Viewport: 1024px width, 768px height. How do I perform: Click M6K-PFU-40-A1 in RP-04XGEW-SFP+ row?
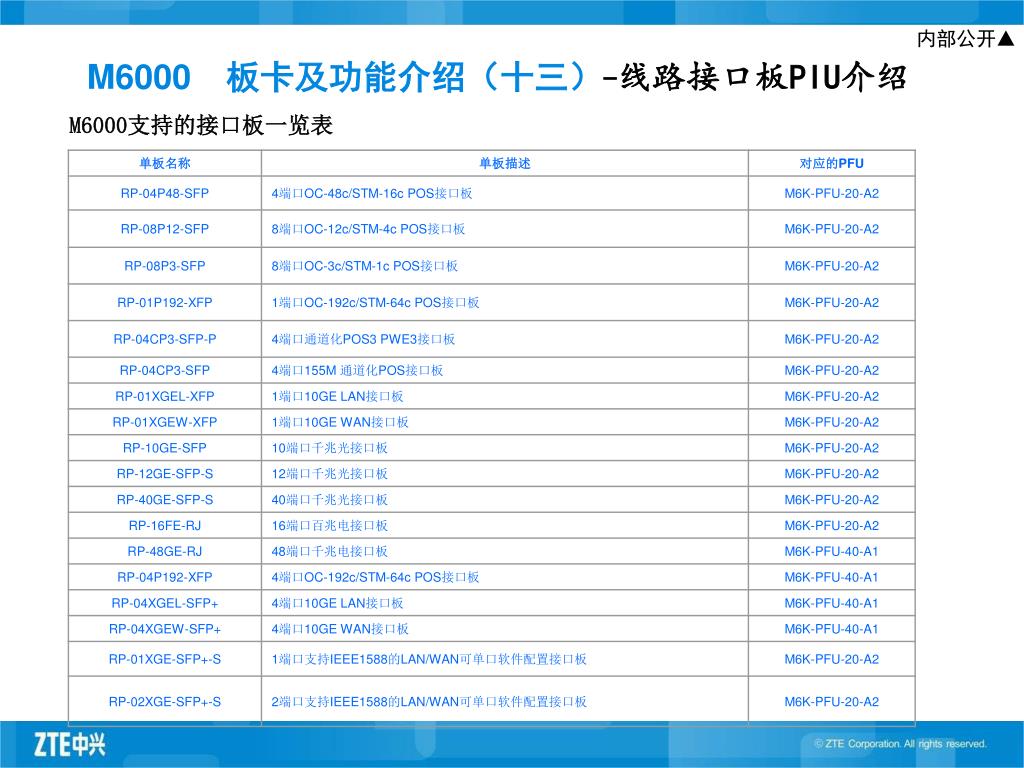click(831, 629)
